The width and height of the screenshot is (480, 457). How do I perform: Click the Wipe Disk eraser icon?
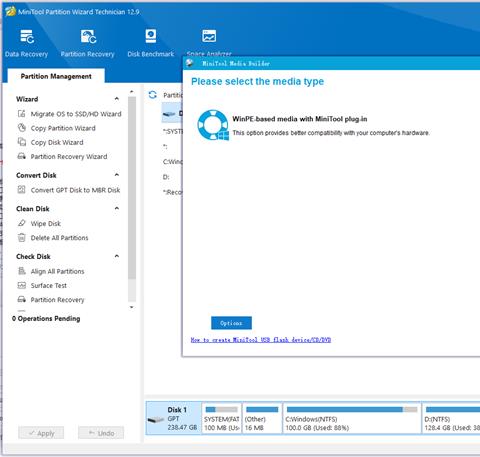pos(21,223)
